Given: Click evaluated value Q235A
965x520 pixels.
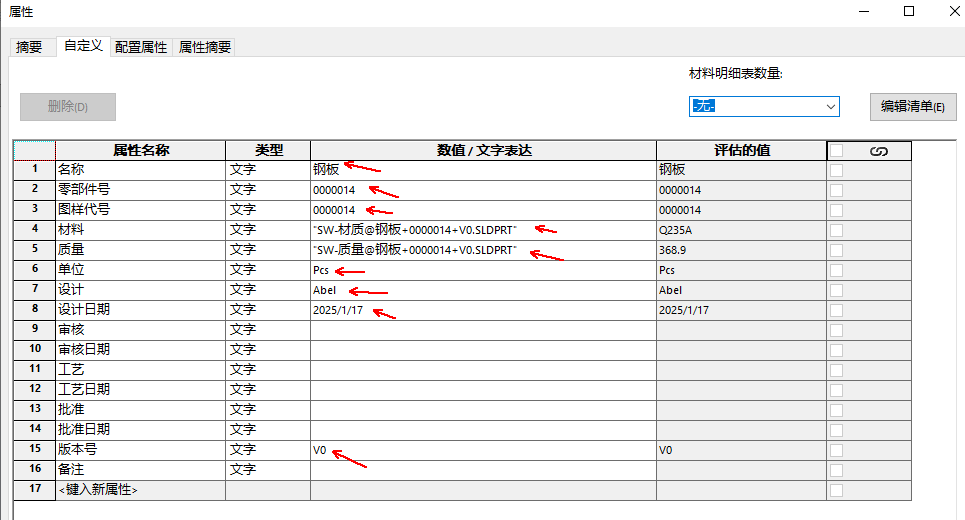Looking at the screenshot, I should tap(742, 230).
